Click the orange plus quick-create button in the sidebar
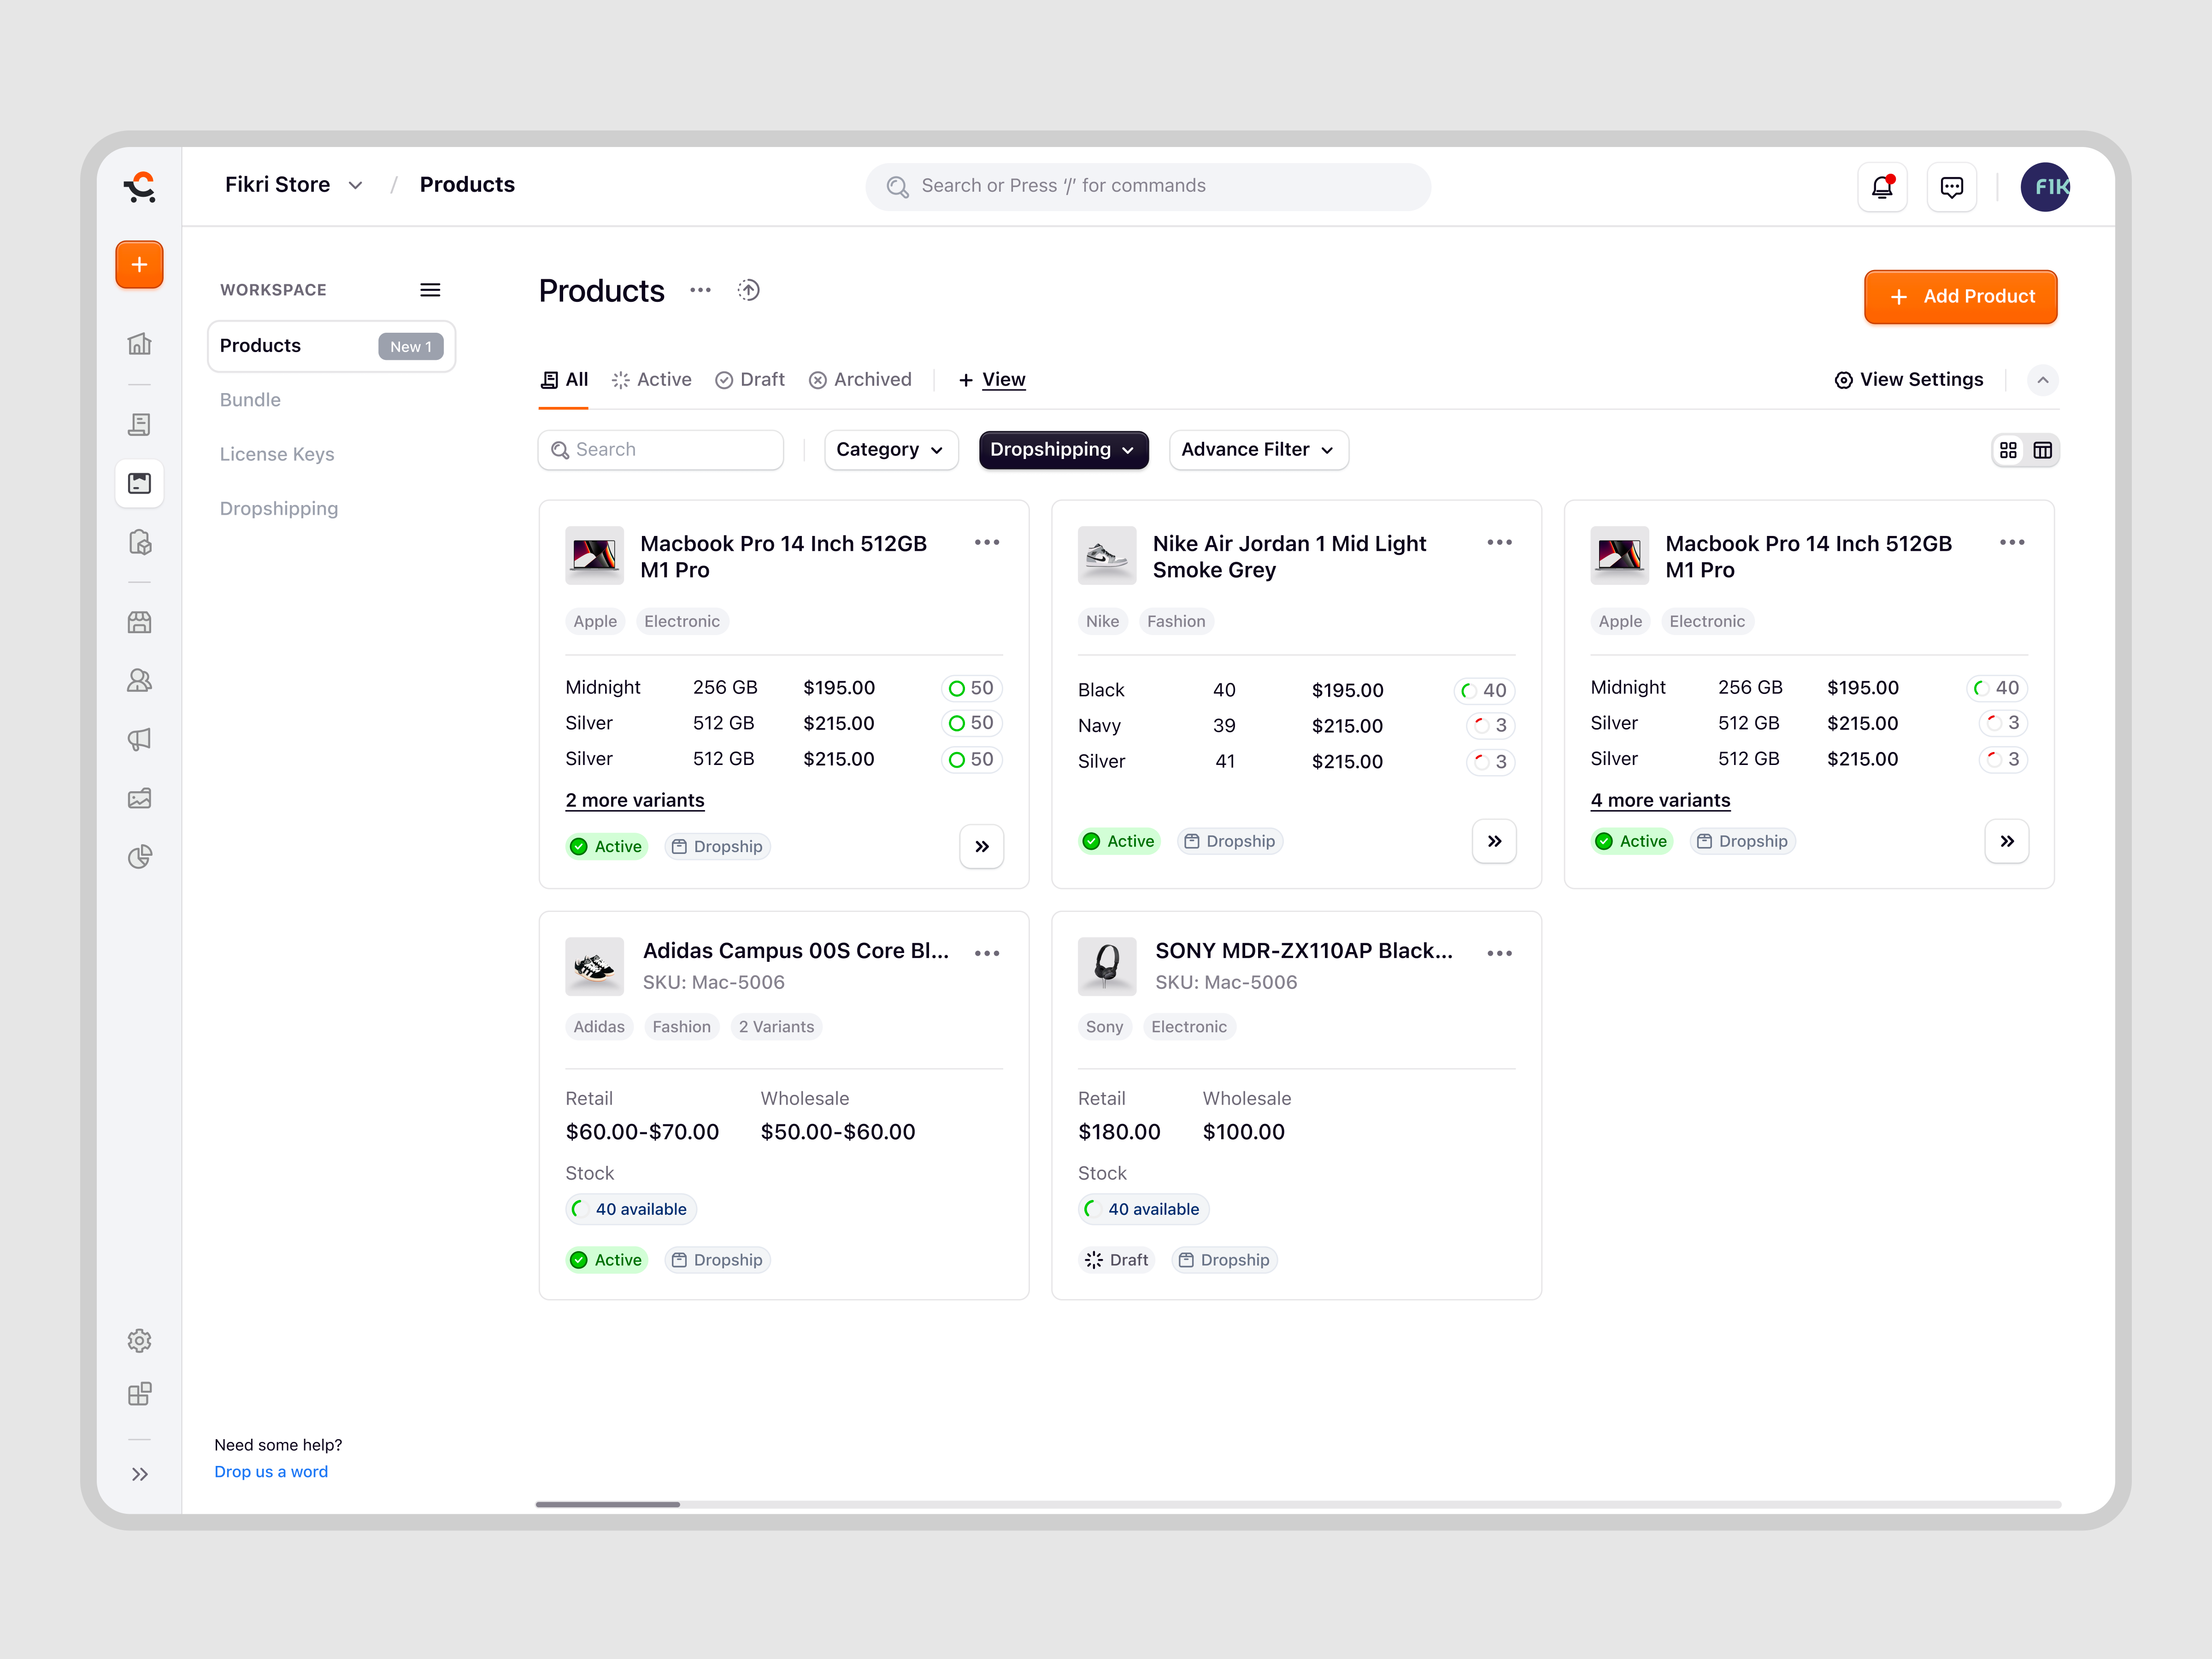2212x1659 pixels. tap(139, 265)
